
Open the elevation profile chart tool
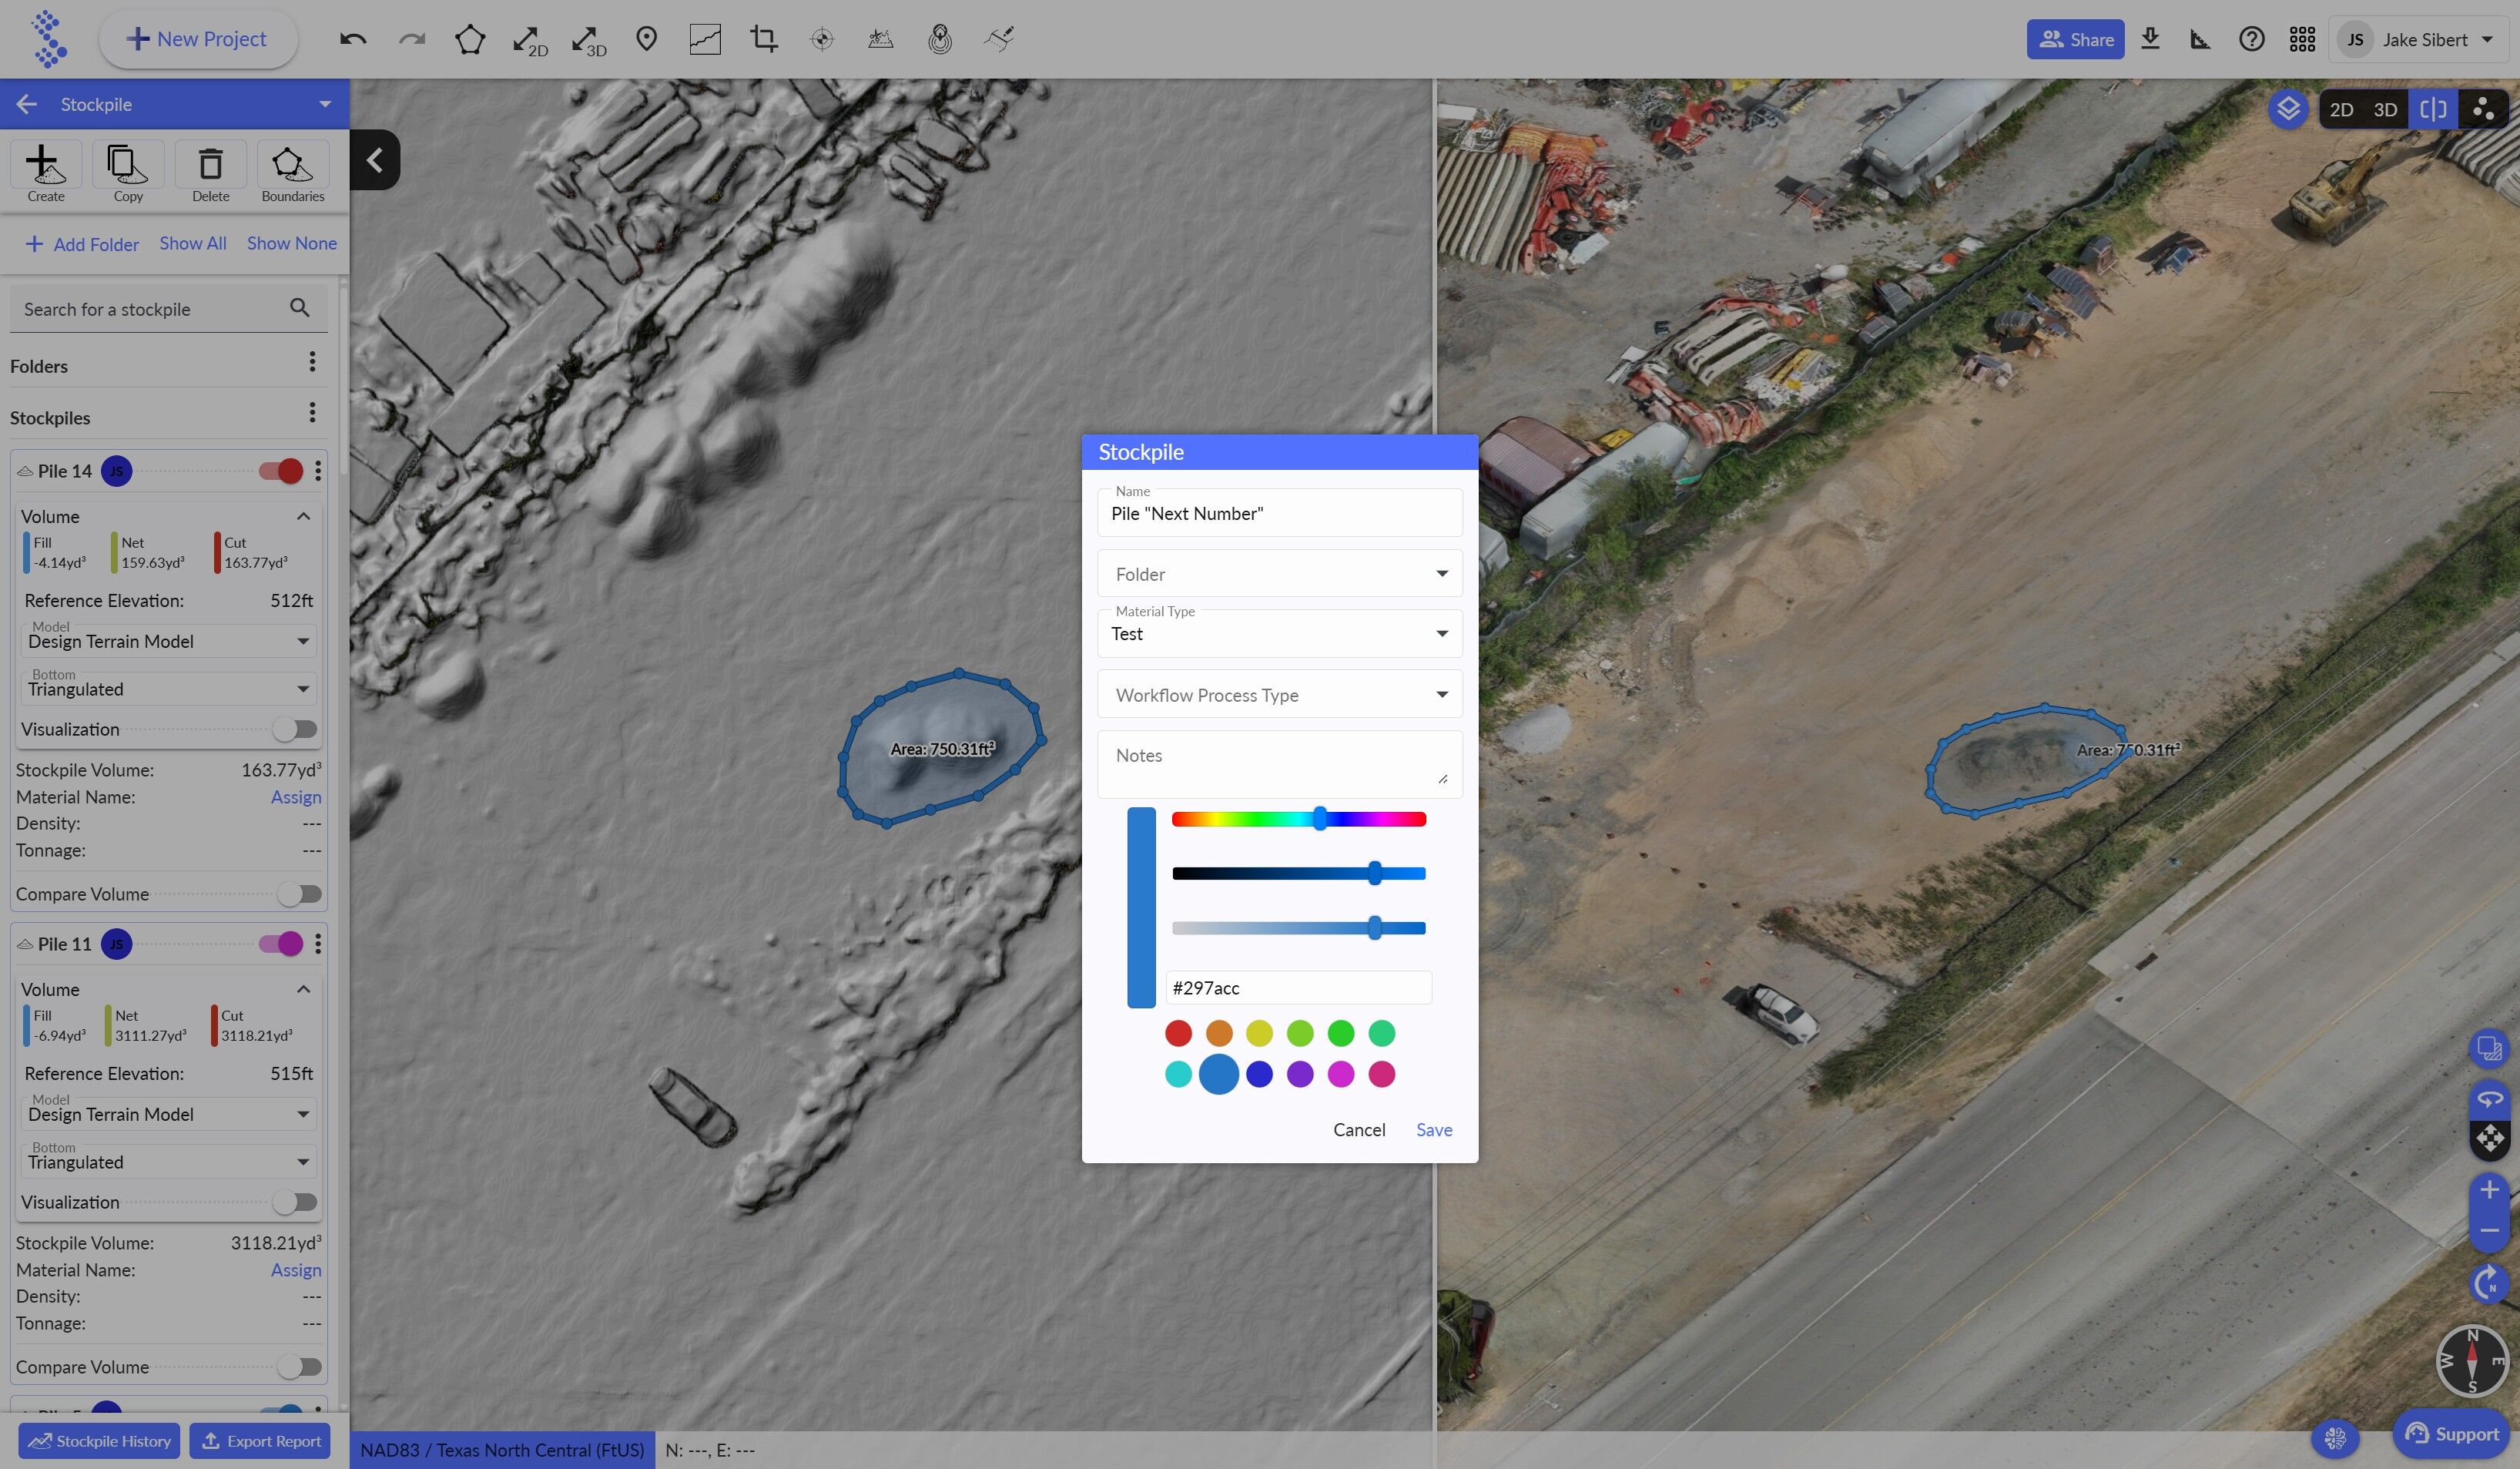(x=705, y=39)
